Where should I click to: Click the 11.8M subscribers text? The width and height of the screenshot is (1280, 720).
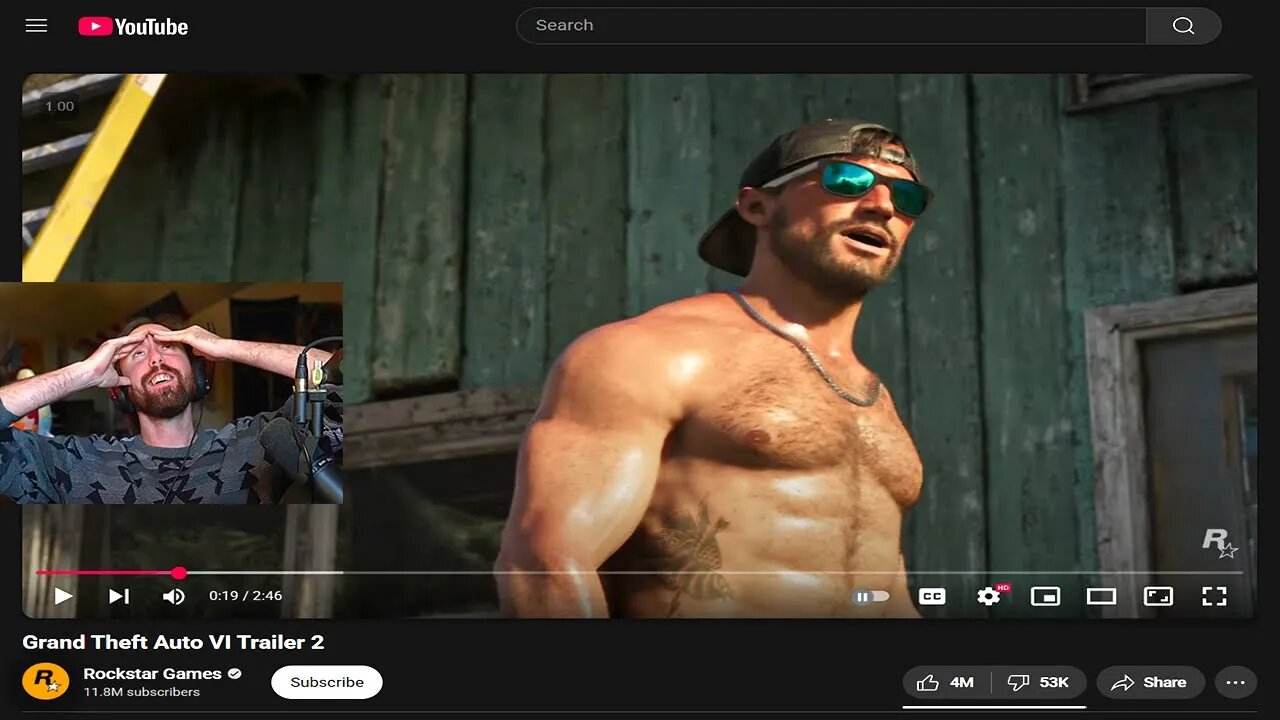[141, 692]
